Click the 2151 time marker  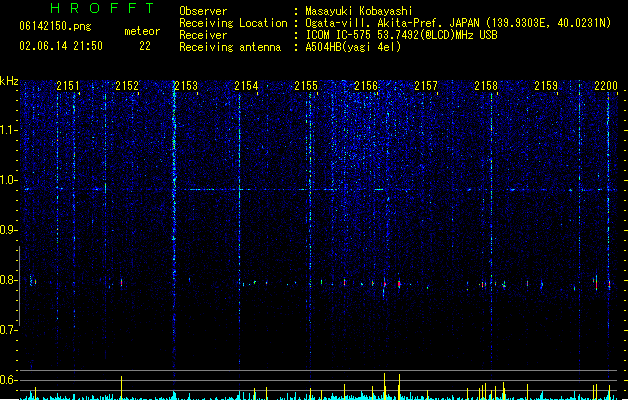click(68, 86)
